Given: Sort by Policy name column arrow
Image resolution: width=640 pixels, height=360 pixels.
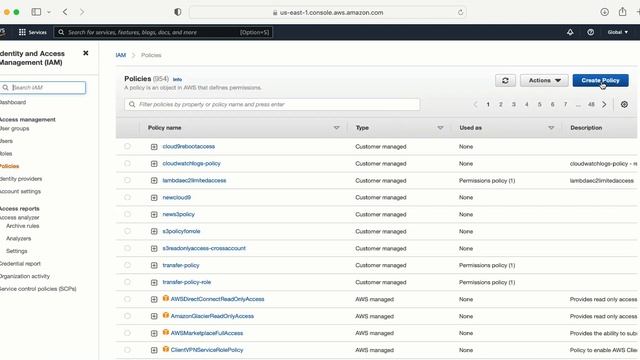Looking at the screenshot, I should click(336, 128).
